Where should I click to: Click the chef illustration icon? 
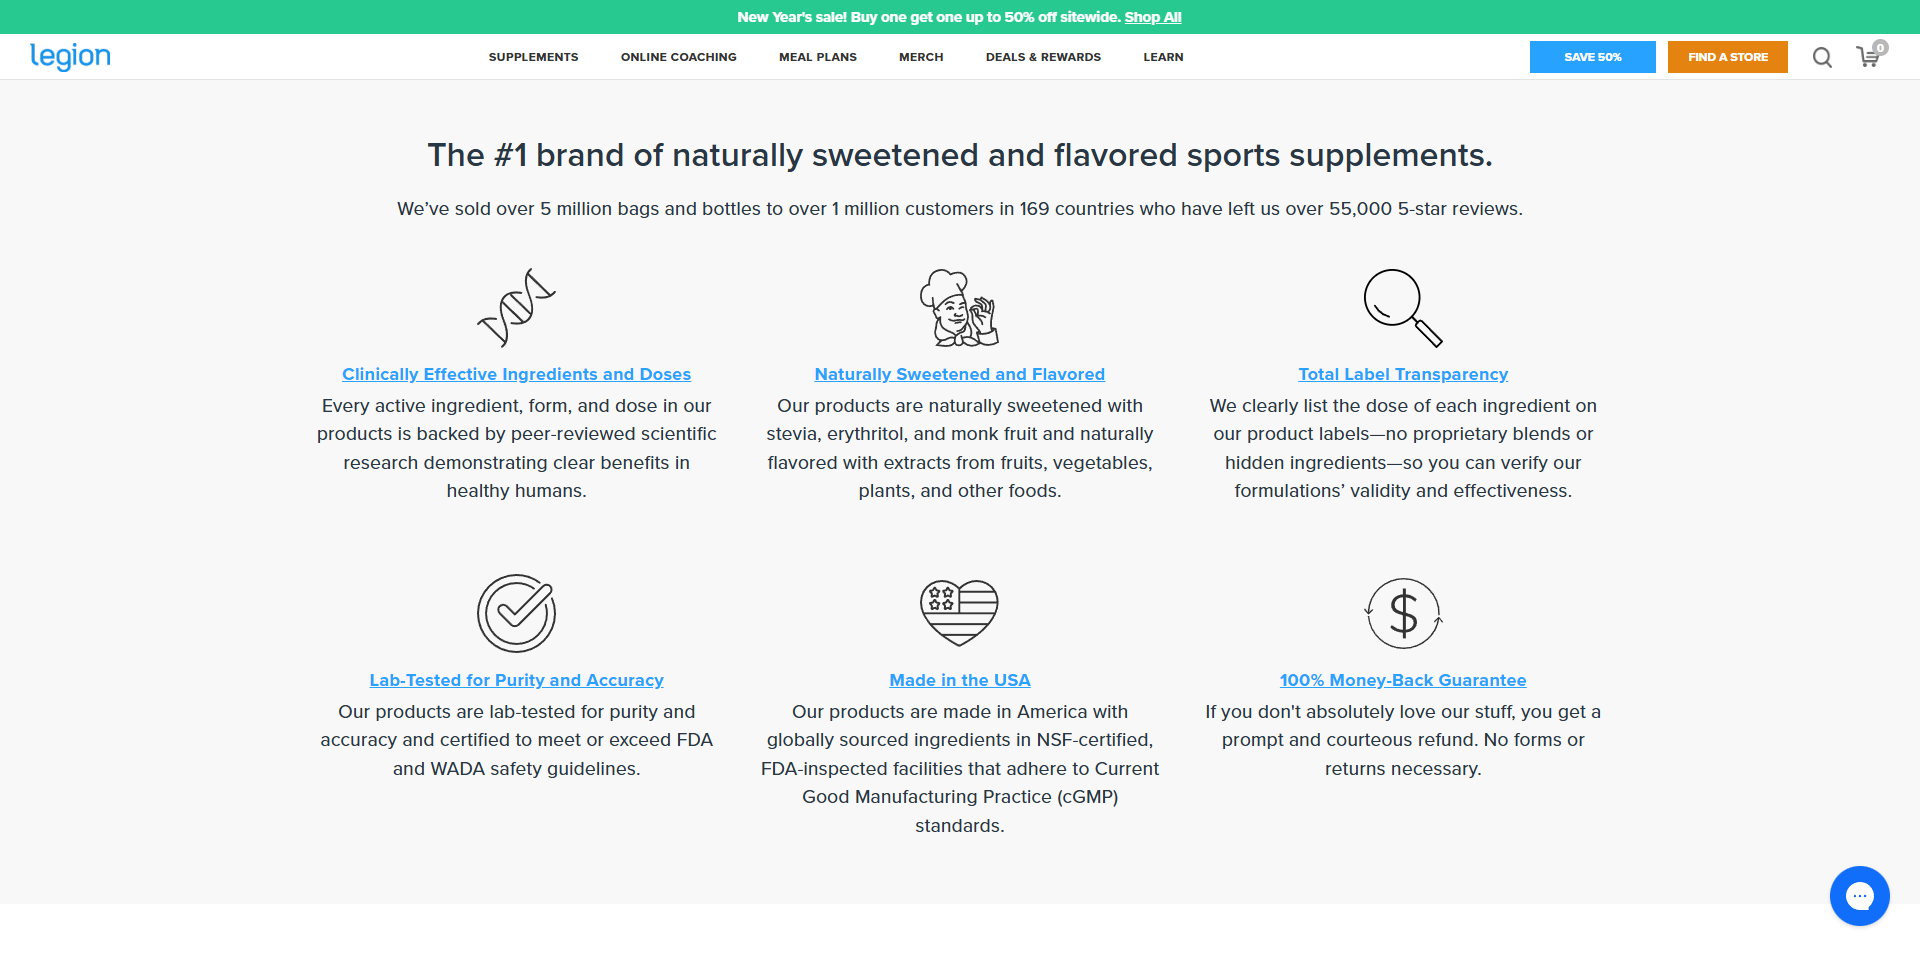tap(959, 308)
